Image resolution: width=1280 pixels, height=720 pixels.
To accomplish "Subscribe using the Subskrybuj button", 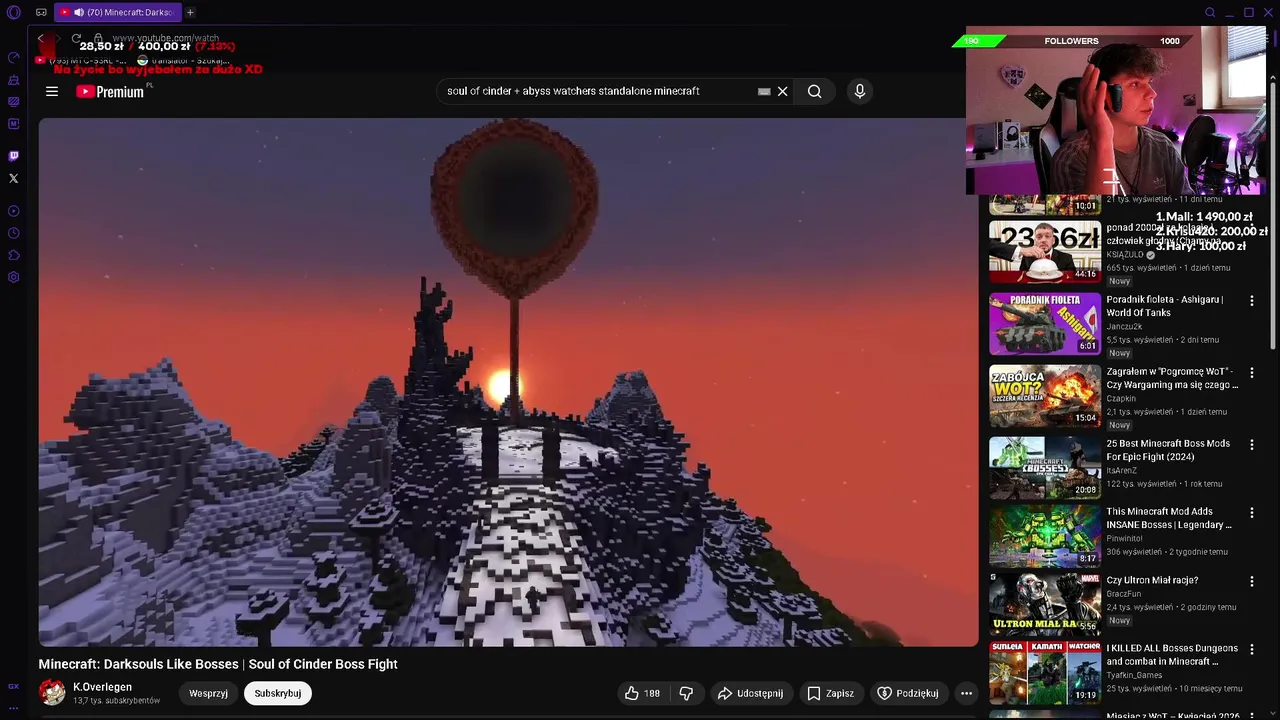I will tap(278, 693).
